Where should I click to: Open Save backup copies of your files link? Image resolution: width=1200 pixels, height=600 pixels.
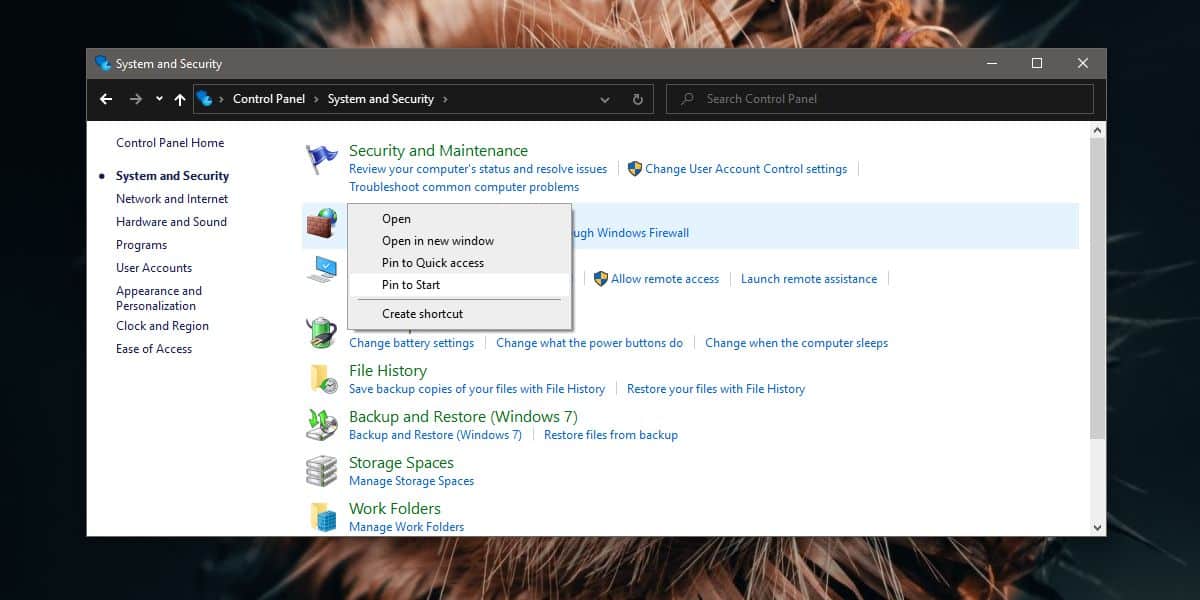point(477,389)
